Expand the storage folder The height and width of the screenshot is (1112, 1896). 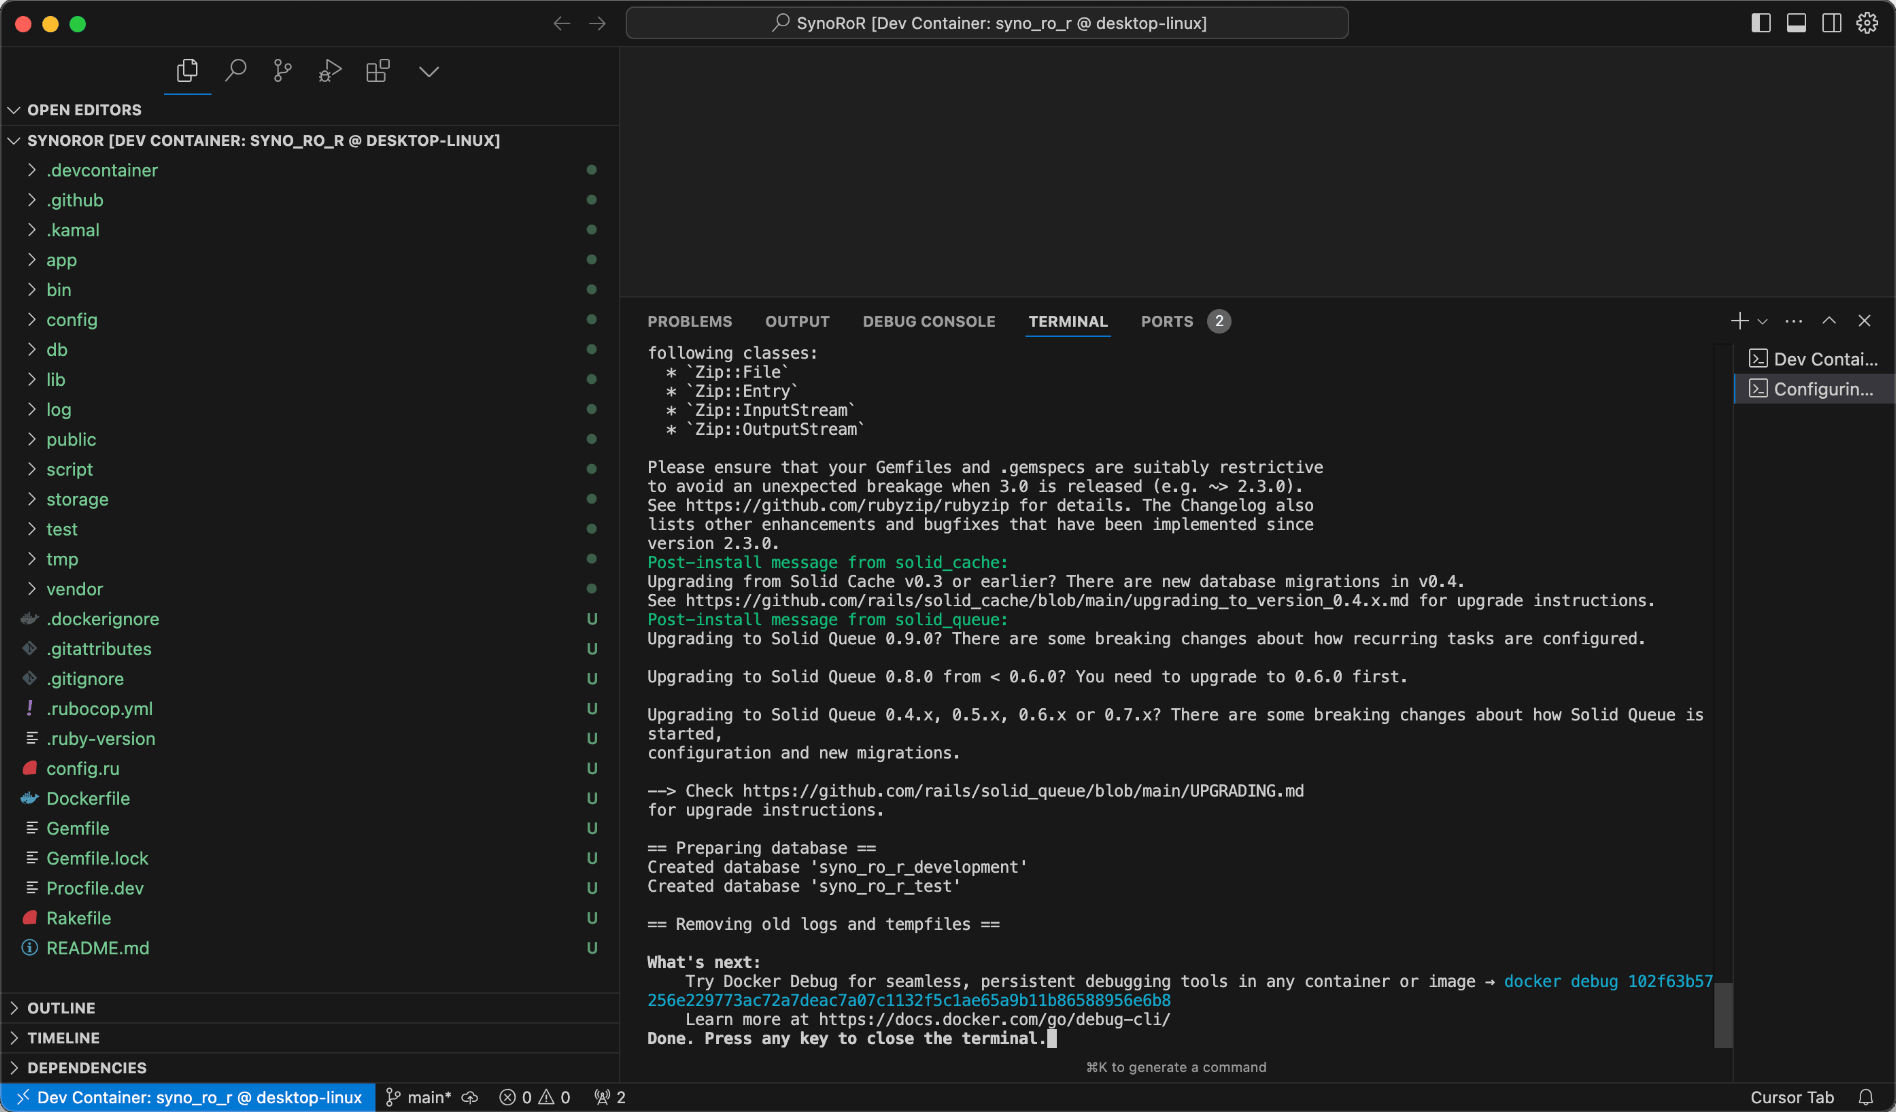pos(310,499)
